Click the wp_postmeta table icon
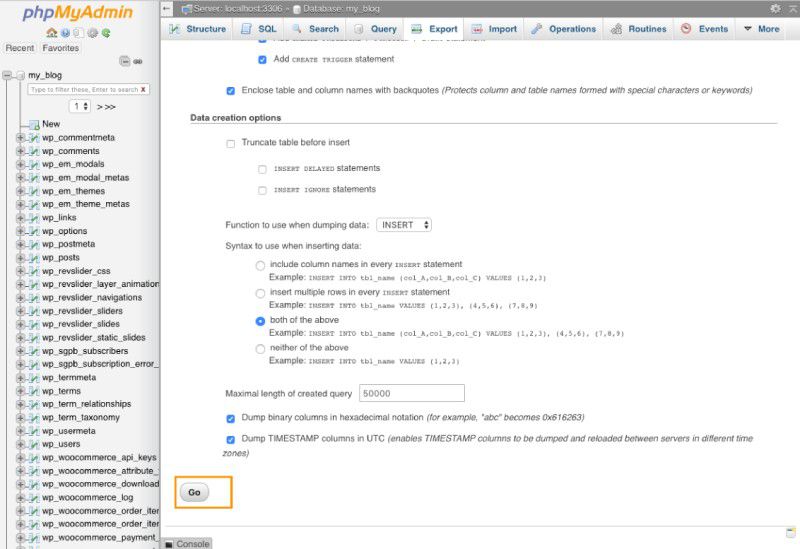 [34, 244]
